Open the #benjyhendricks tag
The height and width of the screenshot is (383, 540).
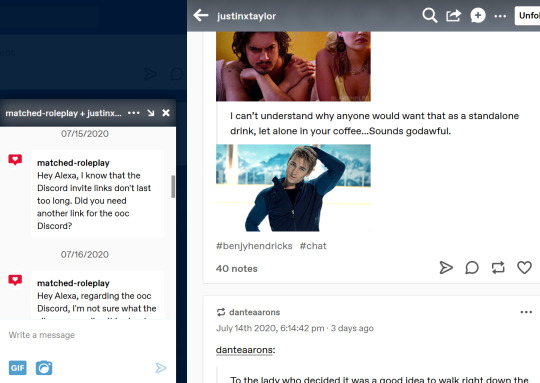click(254, 246)
